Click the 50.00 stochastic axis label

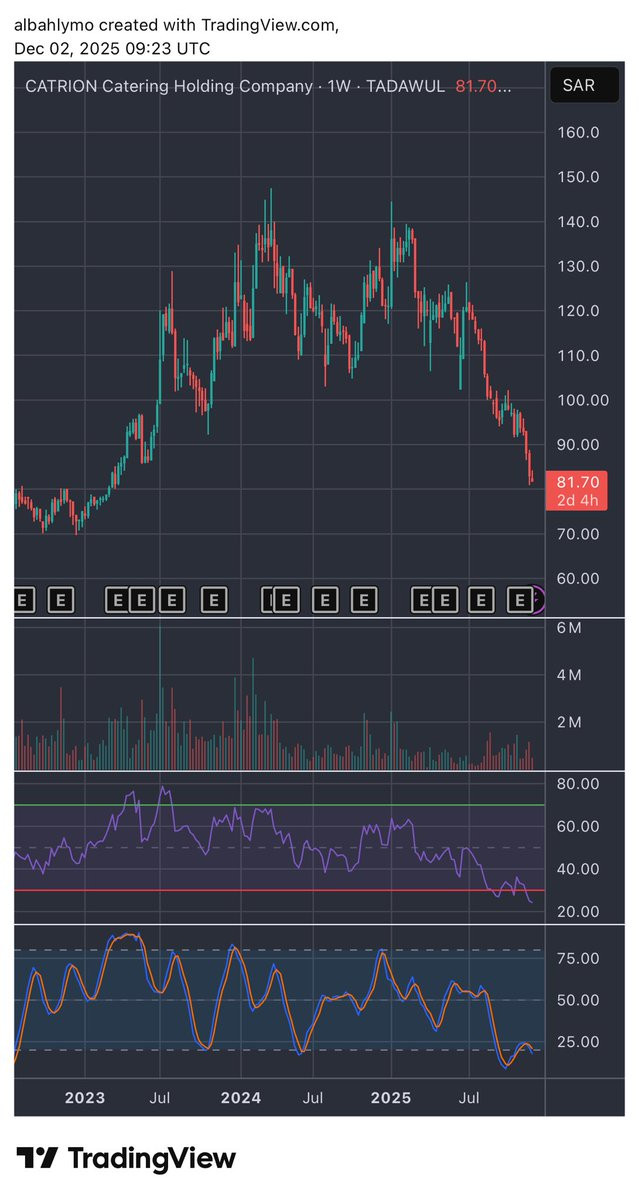[x=577, y=1000]
